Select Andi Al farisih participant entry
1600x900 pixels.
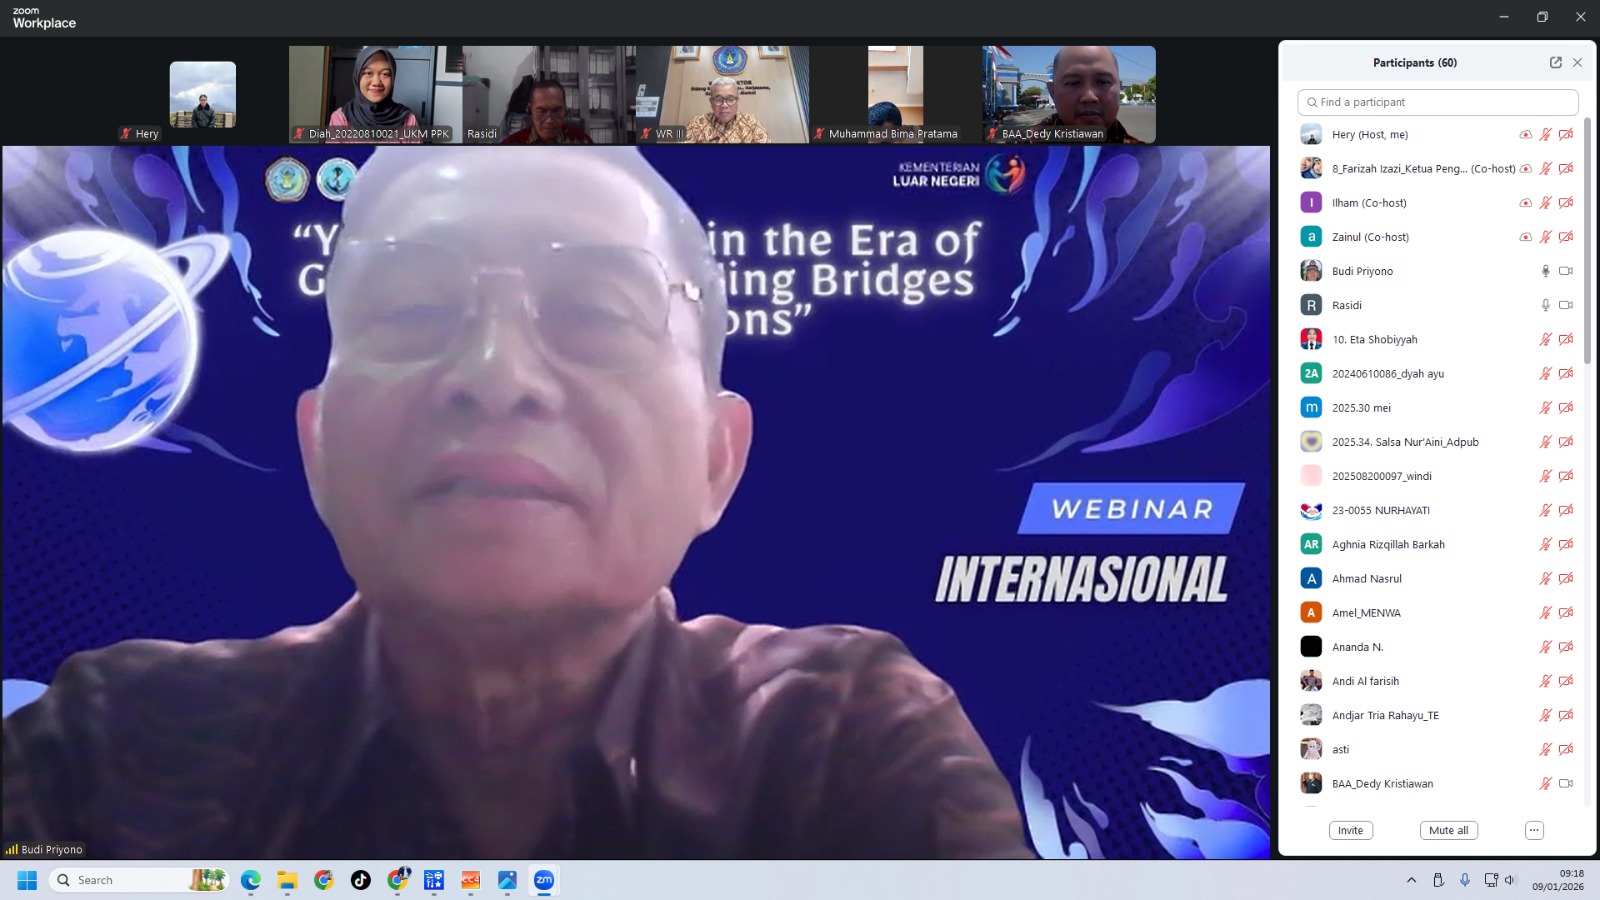pos(1365,682)
